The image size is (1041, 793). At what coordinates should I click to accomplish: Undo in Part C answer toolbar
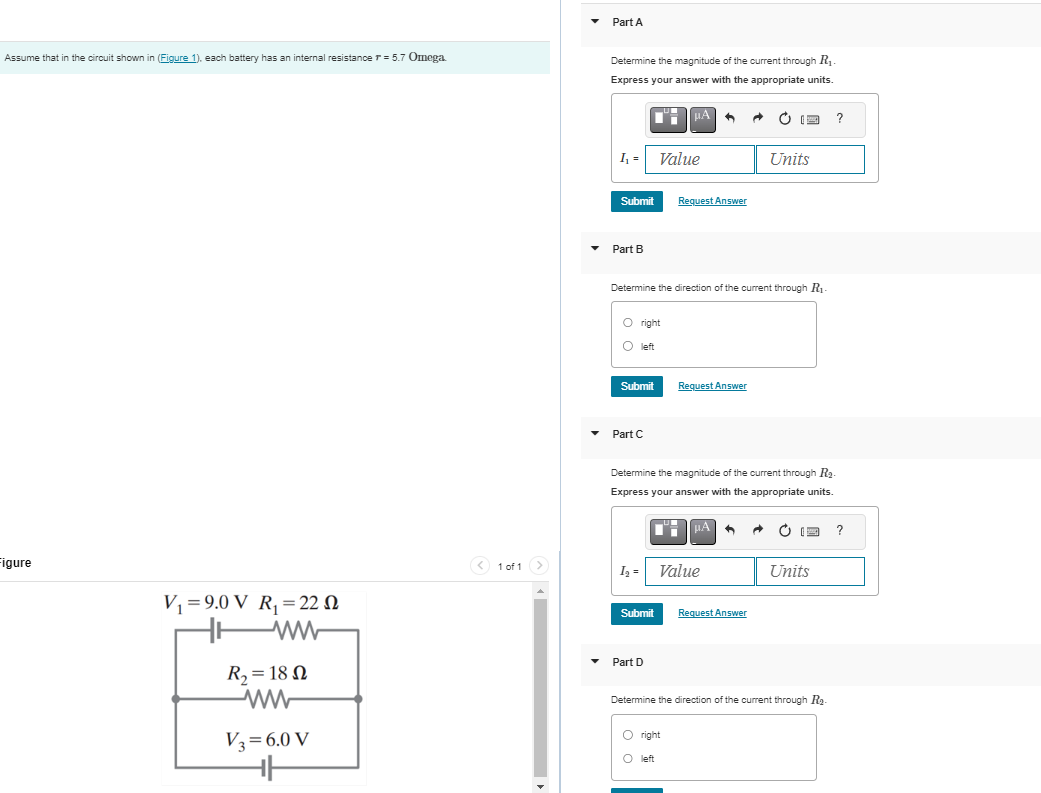(730, 531)
